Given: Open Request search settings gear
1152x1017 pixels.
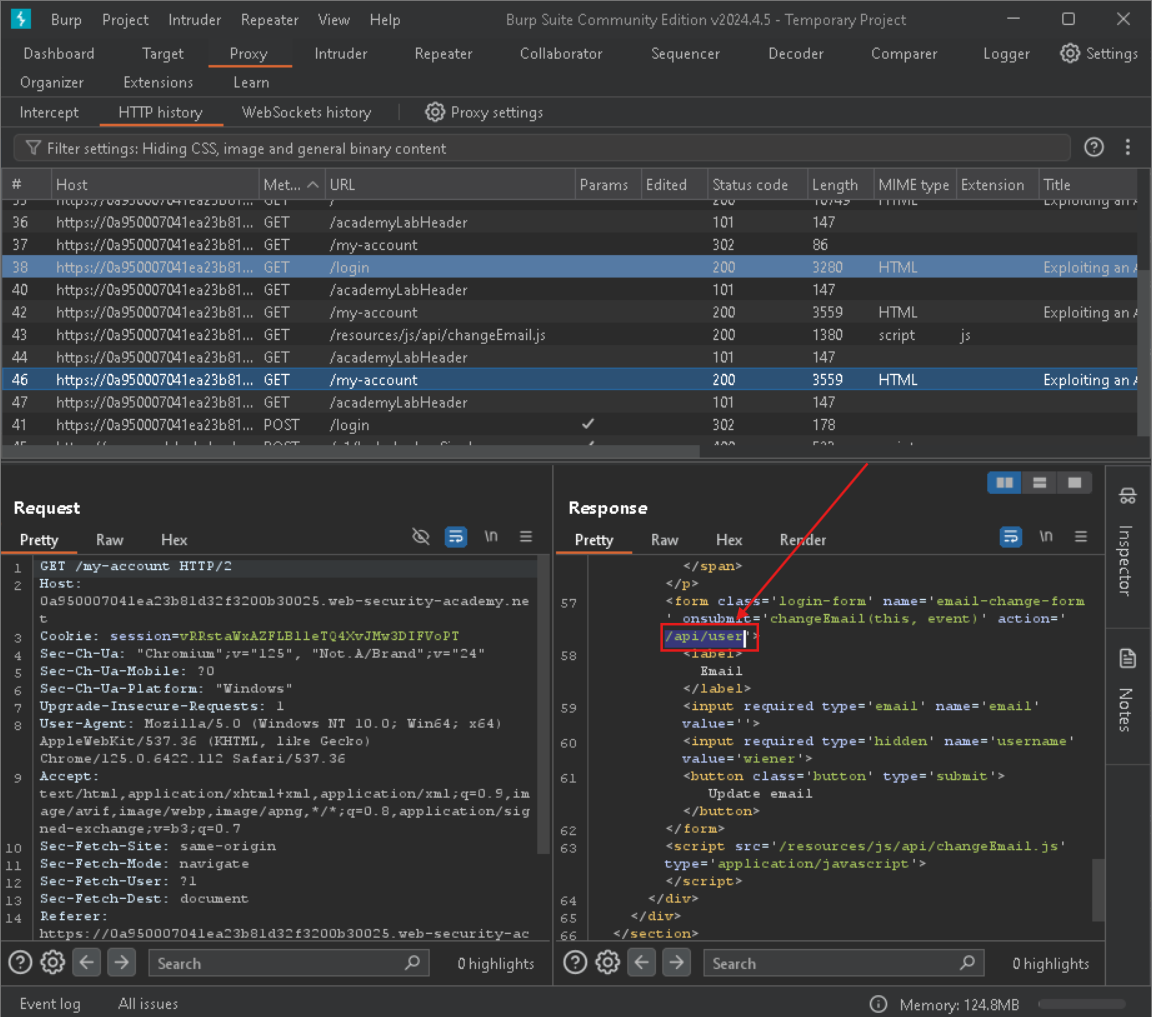Looking at the screenshot, I should point(53,963).
